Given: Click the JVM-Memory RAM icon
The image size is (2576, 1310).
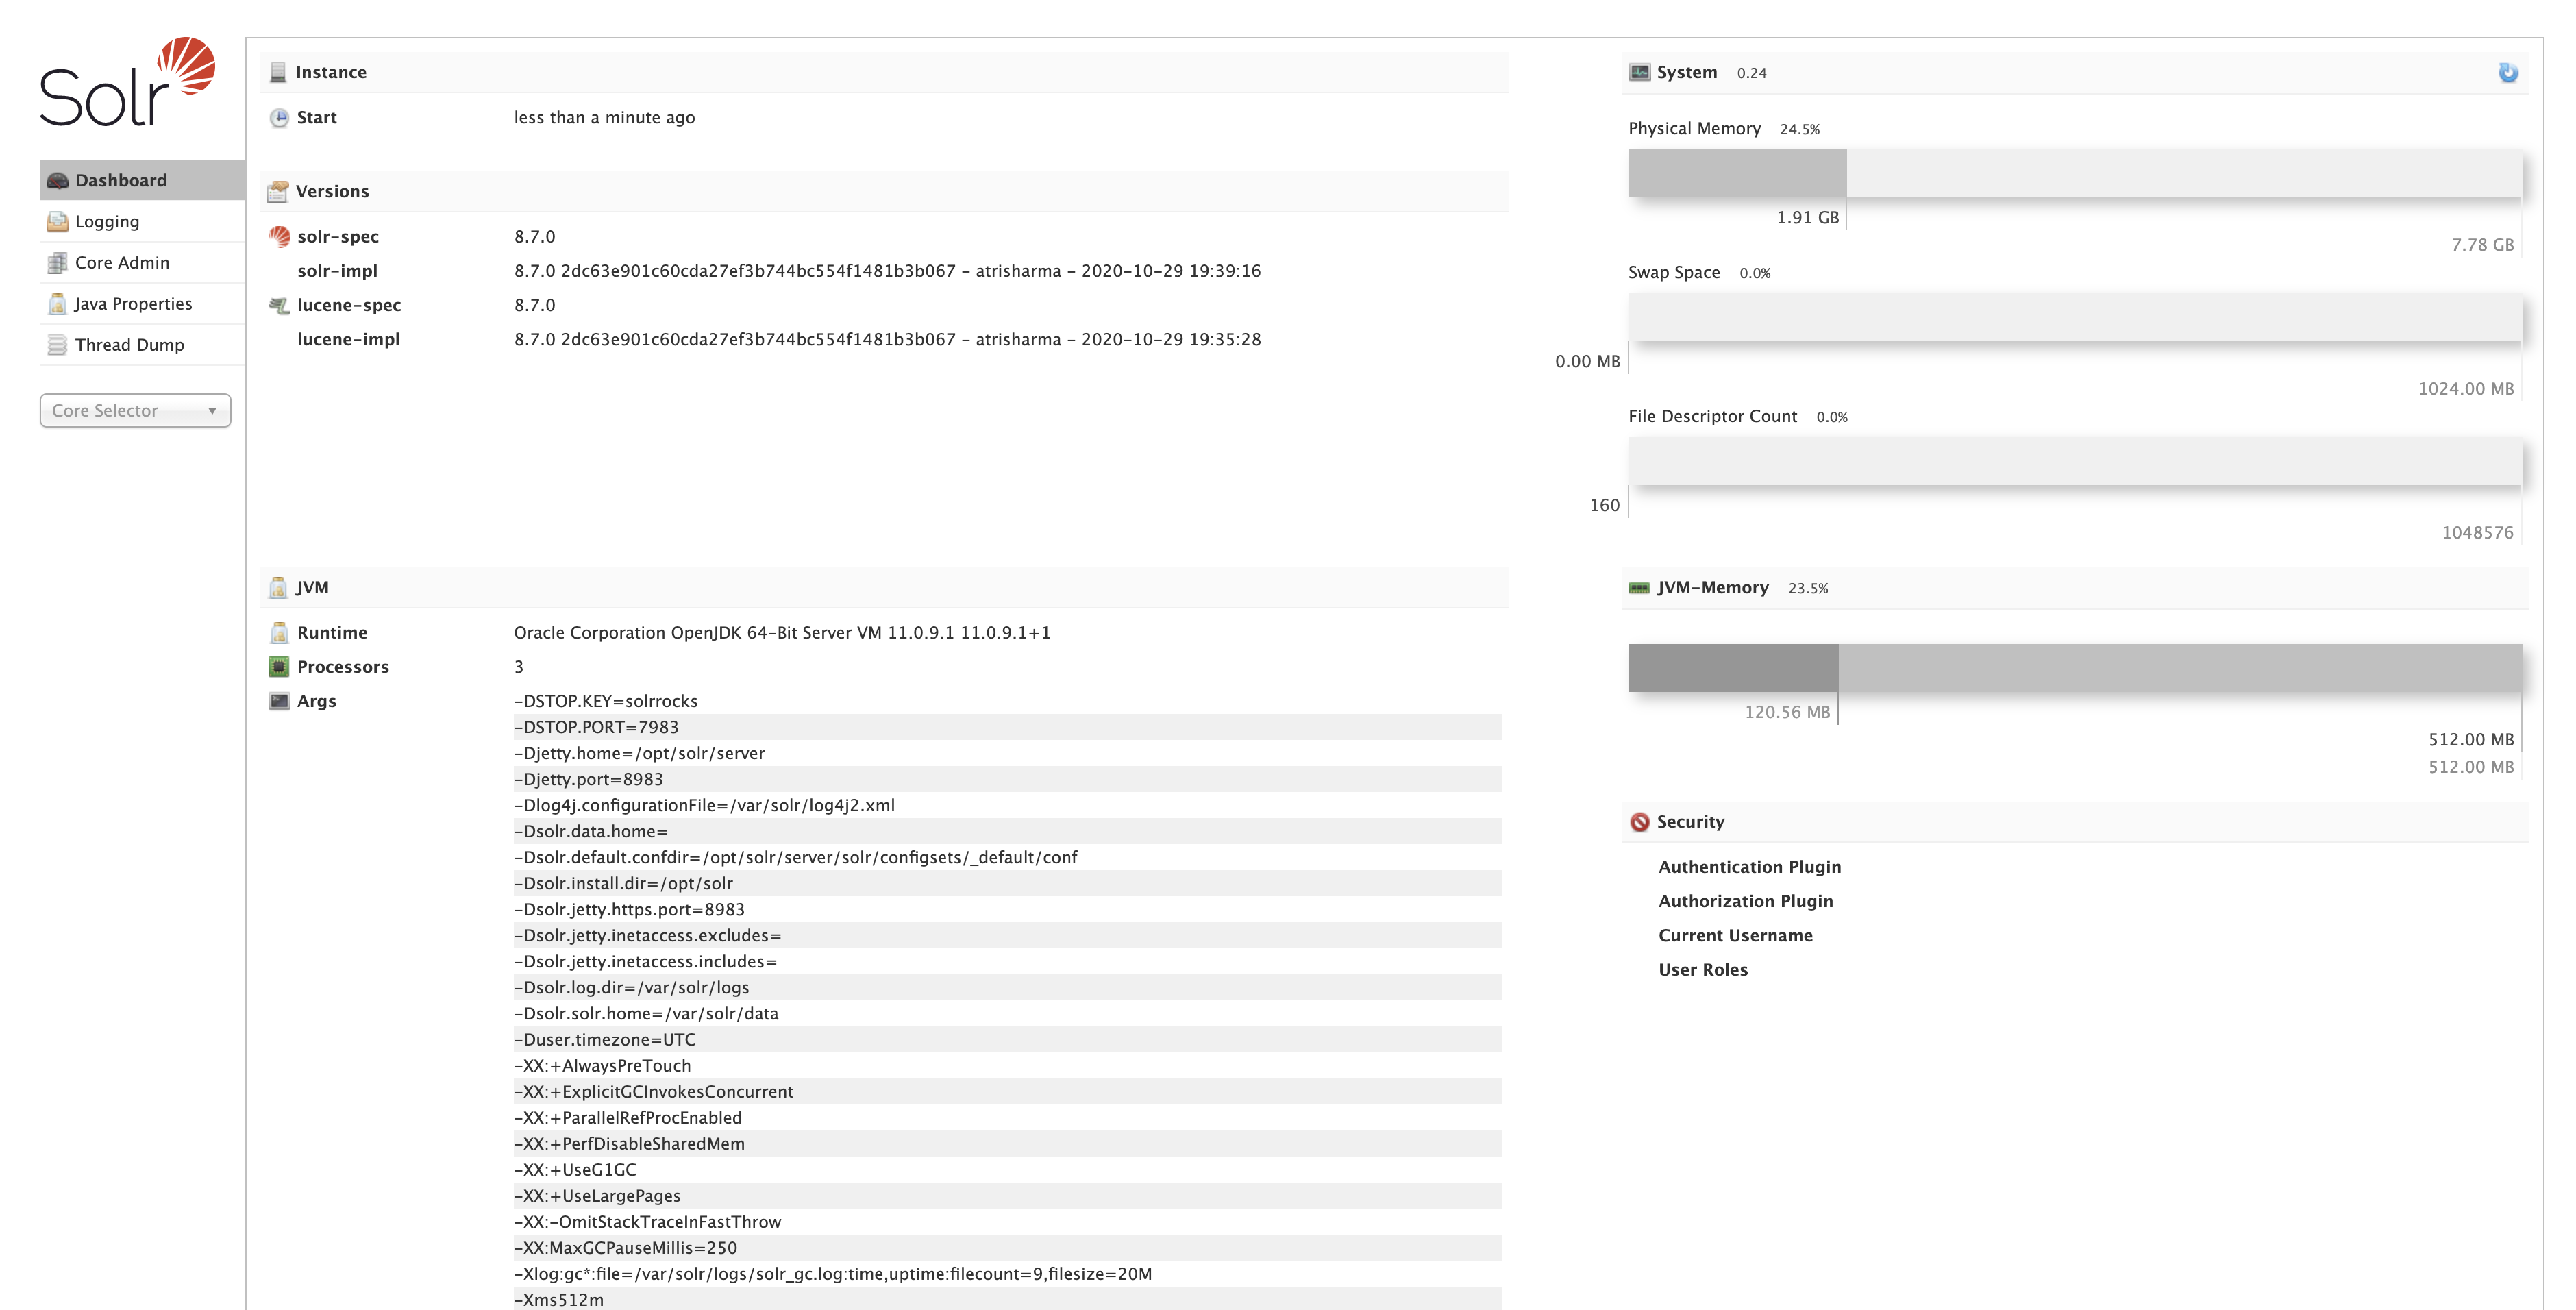Looking at the screenshot, I should click(1639, 588).
